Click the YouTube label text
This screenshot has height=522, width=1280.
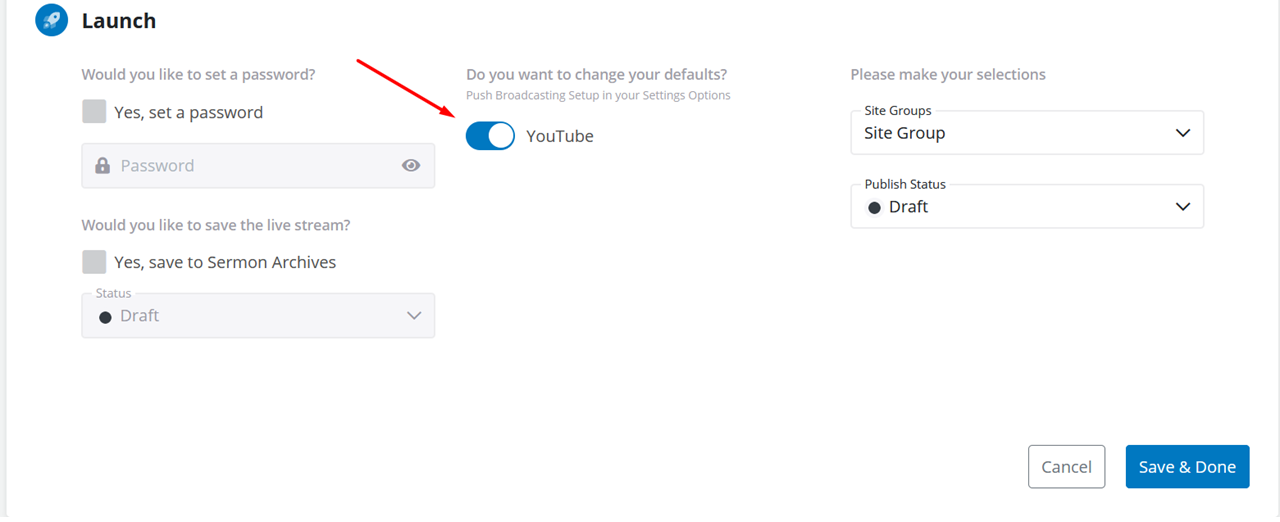click(x=560, y=136)
